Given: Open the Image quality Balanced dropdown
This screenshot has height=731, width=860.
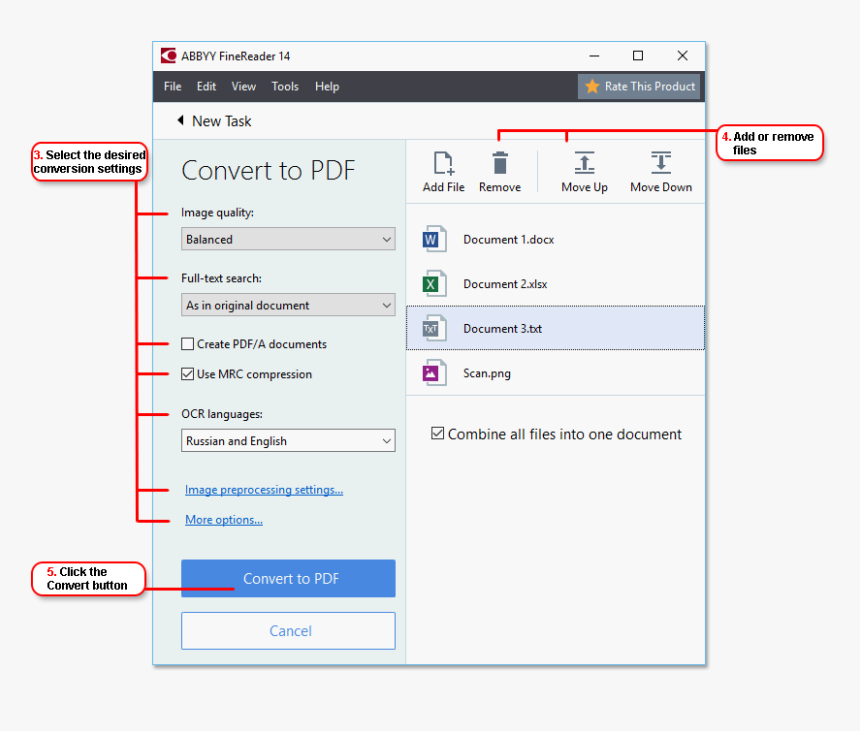Looking at the screenshot, I should coord(288,239).
